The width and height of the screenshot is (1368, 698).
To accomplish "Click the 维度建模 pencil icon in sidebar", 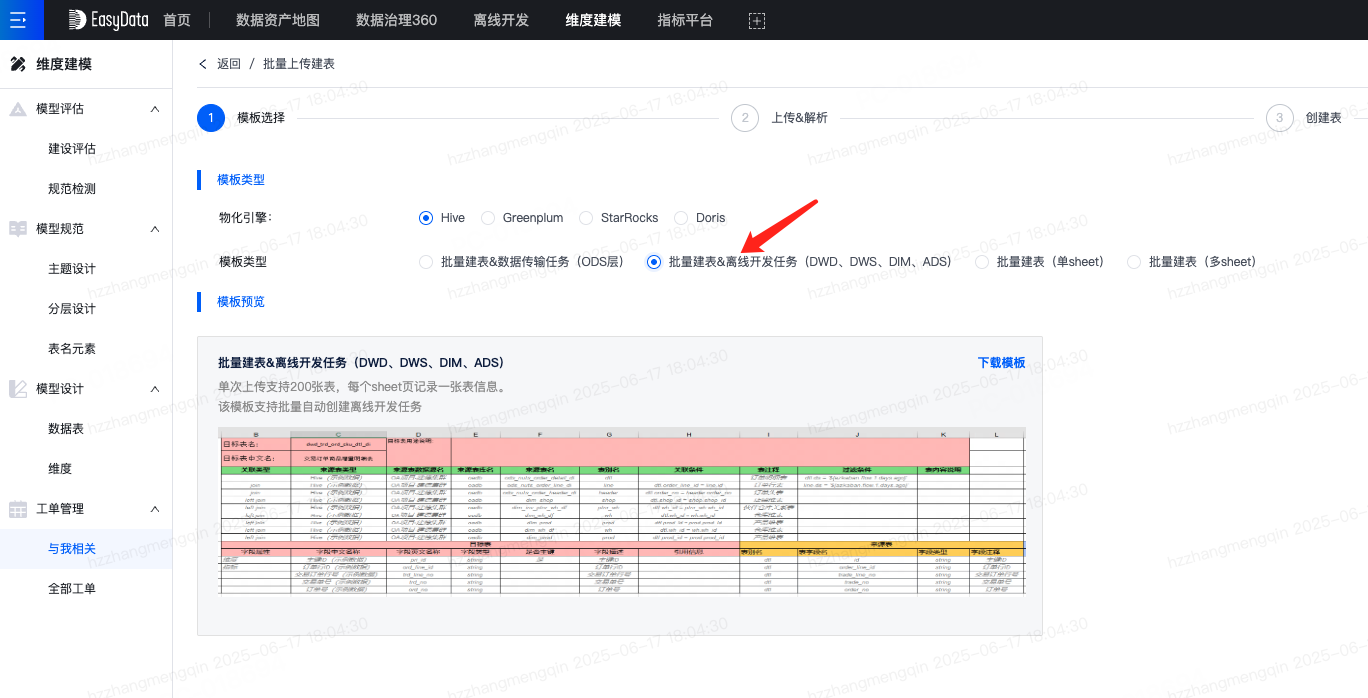I will click(x=18, y=64).
